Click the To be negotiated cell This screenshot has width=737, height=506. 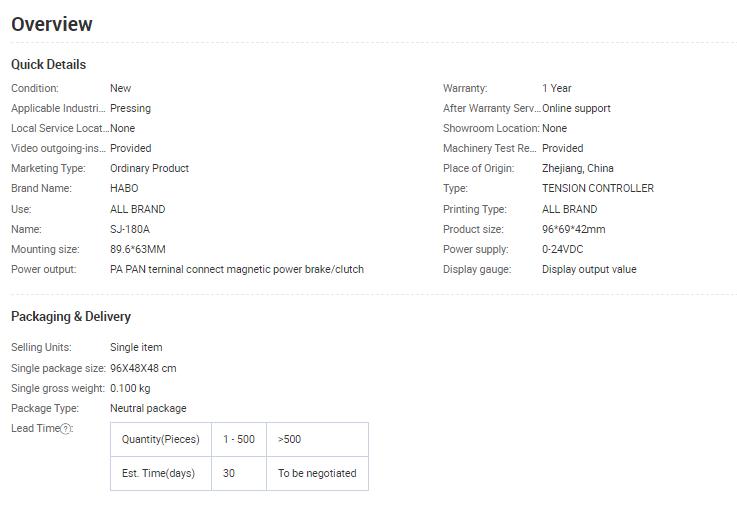[x=317, y=474]
